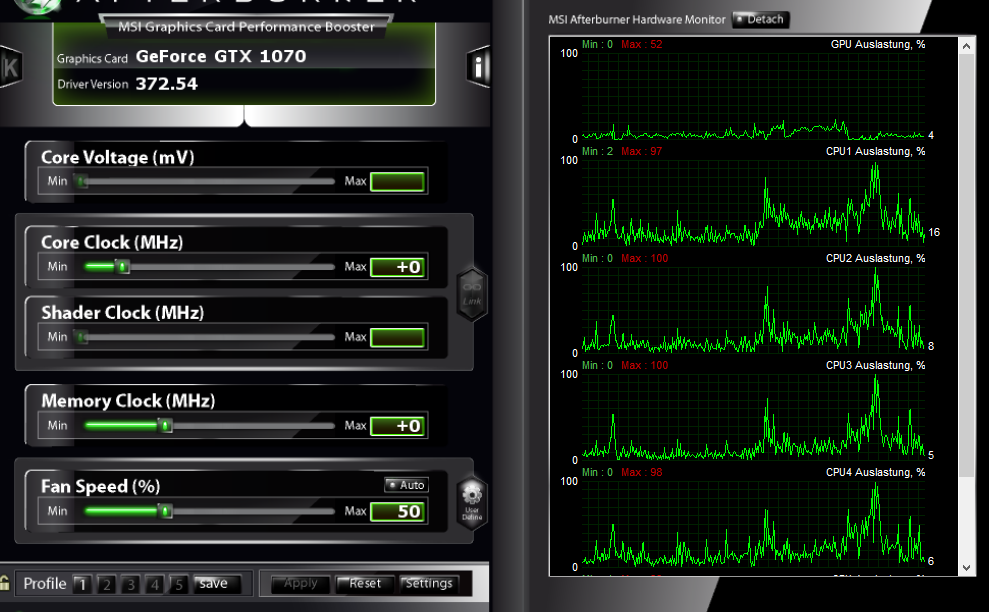
Task: Click the Reset button
Action: point(365,584)
